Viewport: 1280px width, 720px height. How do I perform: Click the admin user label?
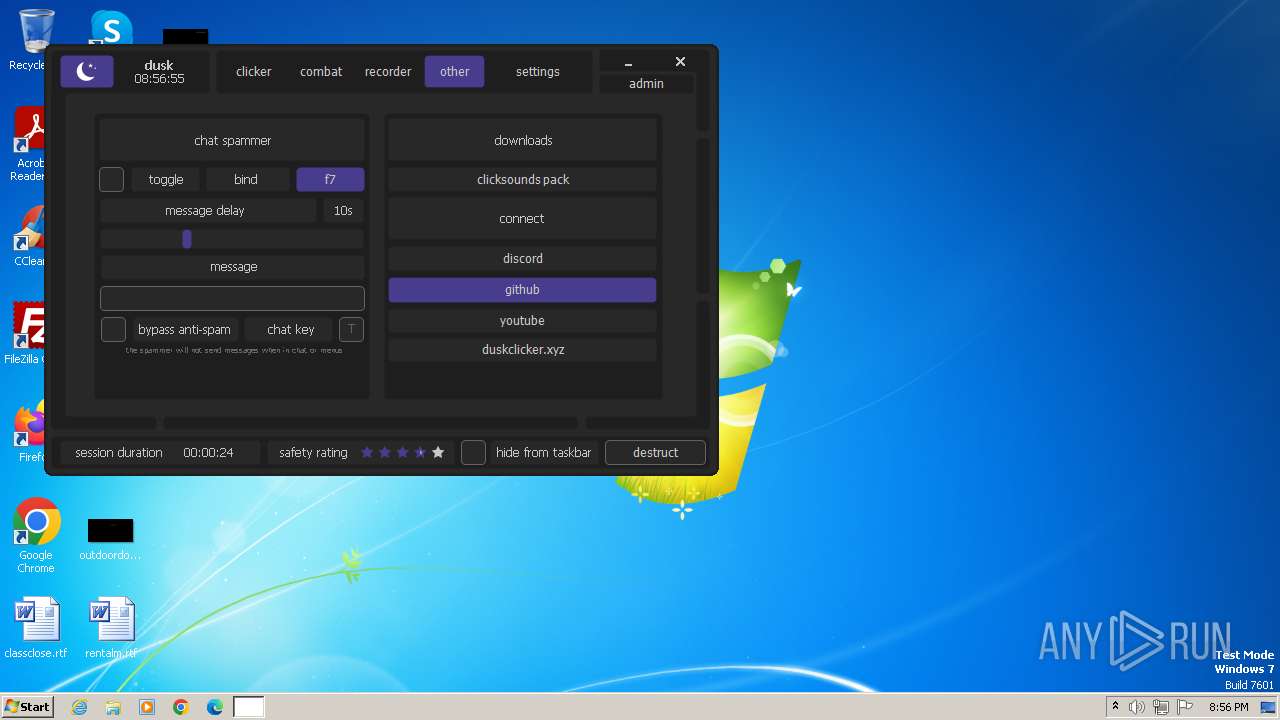(x=646, y=83)
